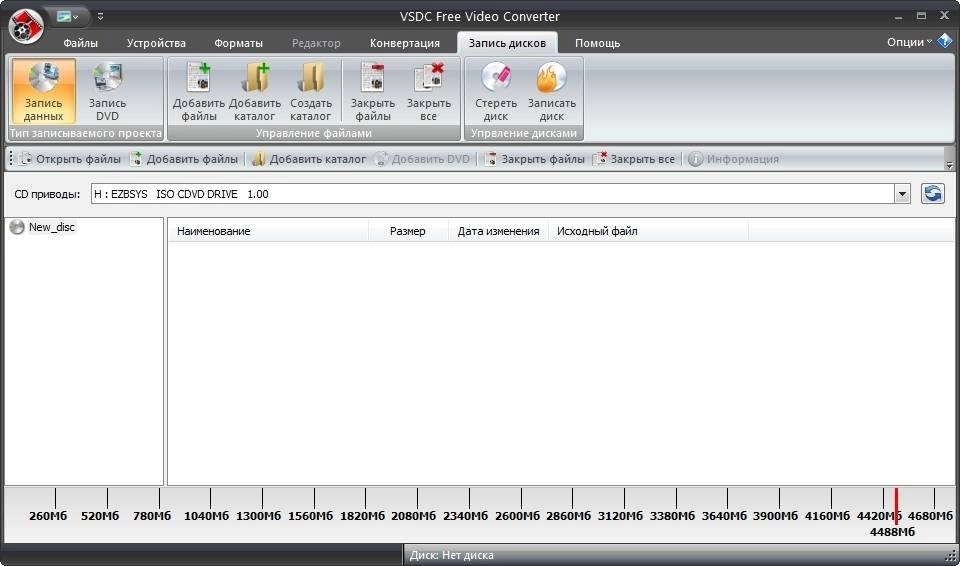Screen dimensions: 960x566
Task: Click Закрыть все in the secondary toolbar
Action: coord(635,159)
